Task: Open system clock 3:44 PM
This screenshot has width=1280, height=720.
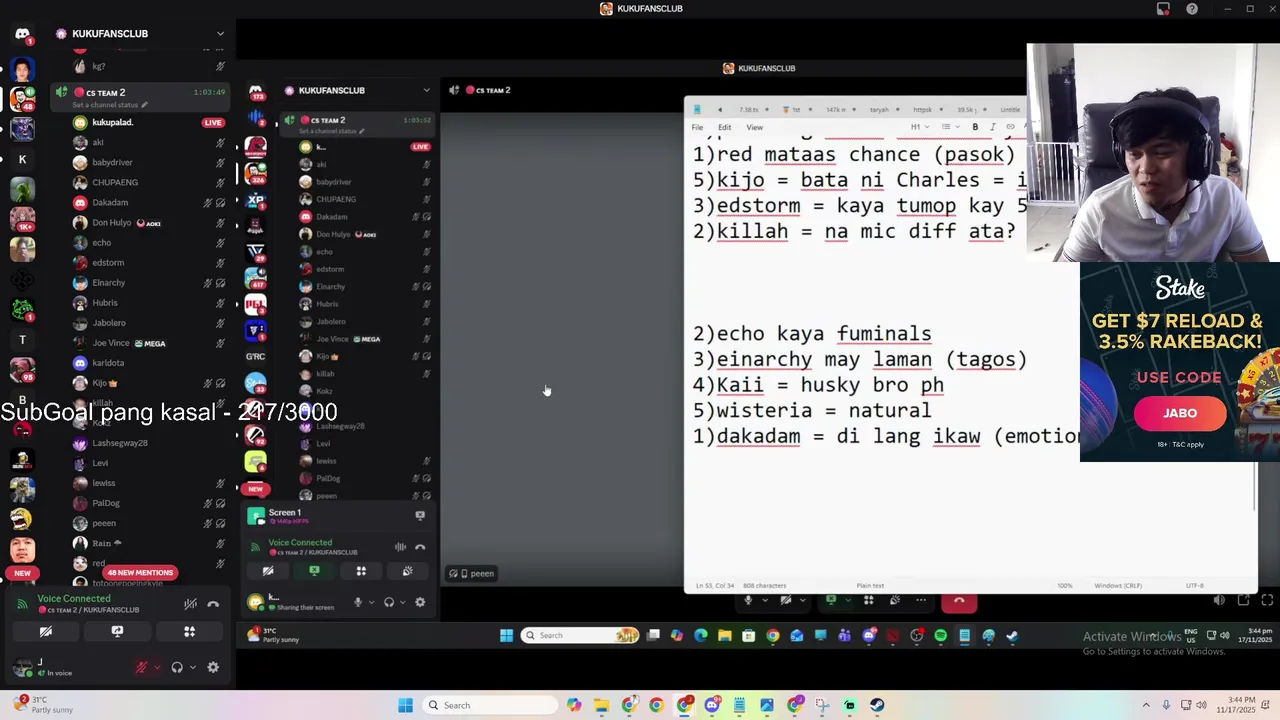Action: [1238, 705]
